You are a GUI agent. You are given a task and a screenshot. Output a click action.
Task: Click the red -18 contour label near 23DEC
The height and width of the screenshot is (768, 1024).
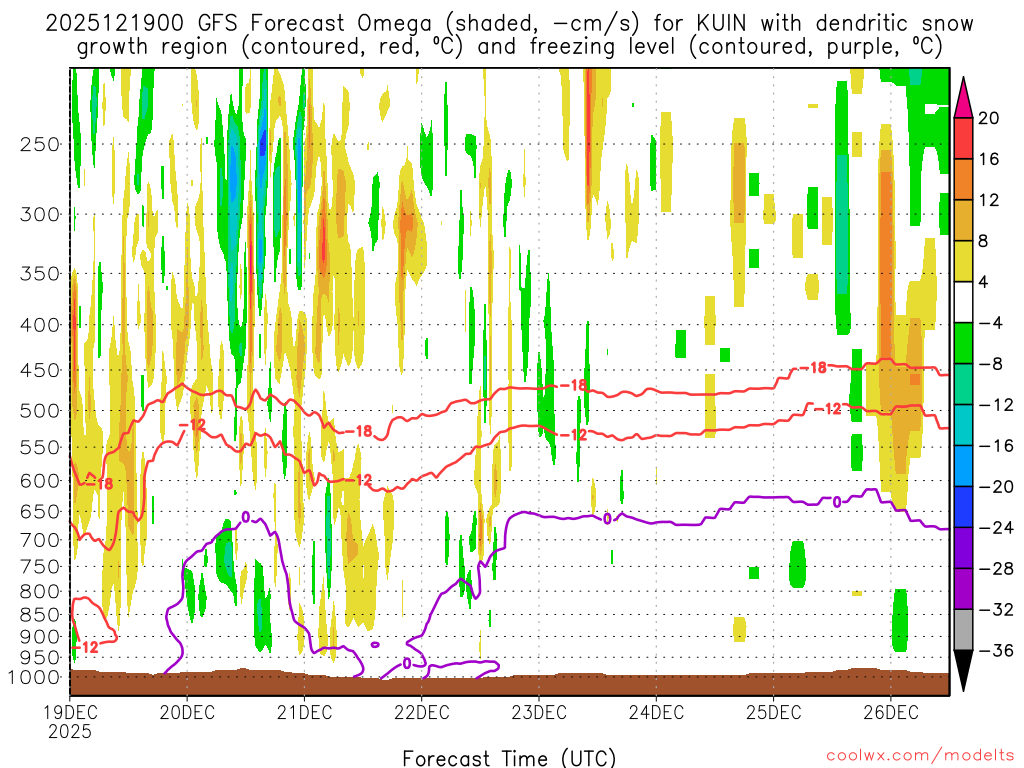pyautogui.click(x=573, y=385)
